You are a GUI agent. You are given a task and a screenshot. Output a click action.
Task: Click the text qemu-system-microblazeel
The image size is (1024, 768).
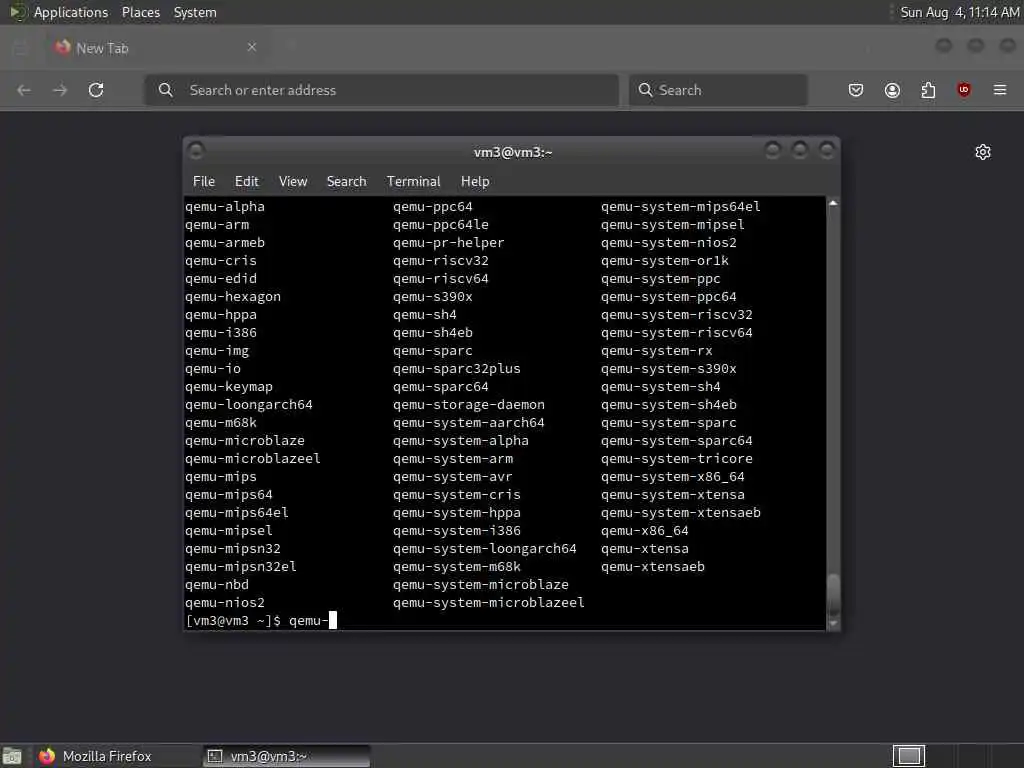click(488, 603)
